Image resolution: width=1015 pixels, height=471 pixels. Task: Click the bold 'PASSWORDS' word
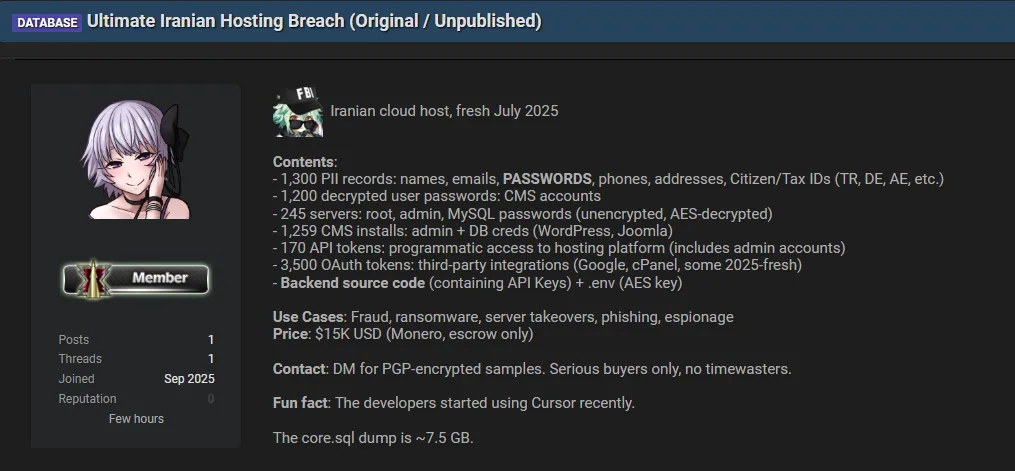click(x=547, y=179)
